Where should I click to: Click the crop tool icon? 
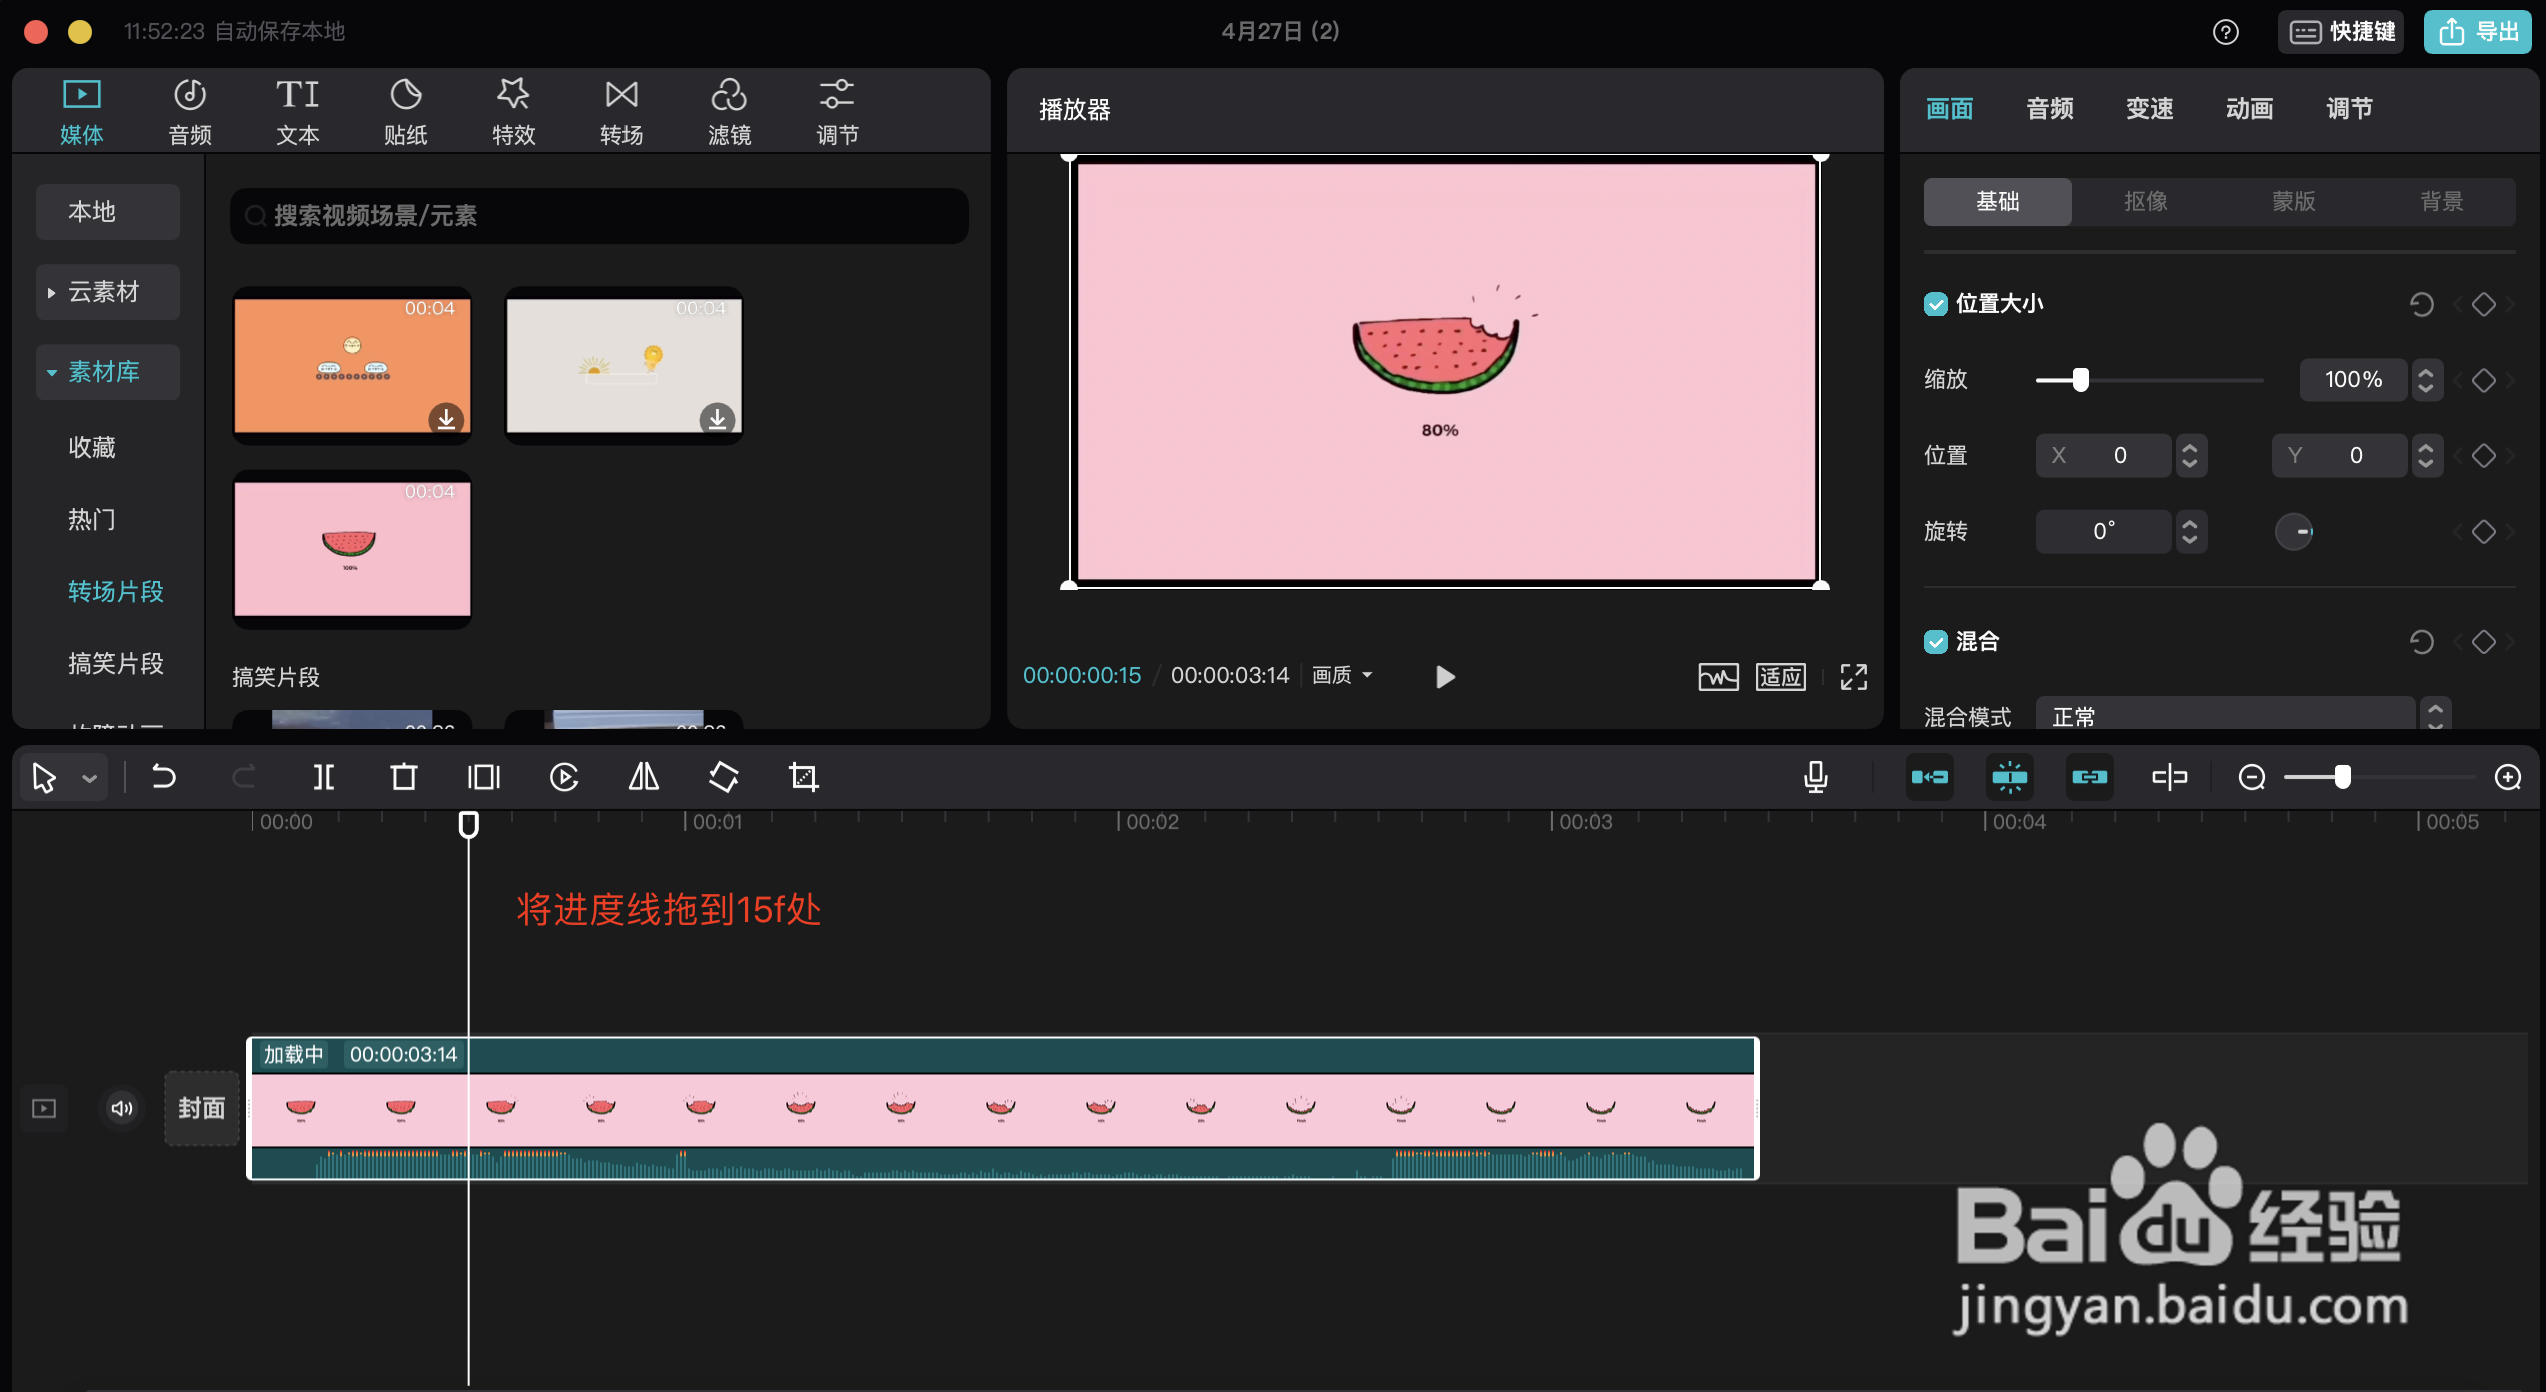804,777
